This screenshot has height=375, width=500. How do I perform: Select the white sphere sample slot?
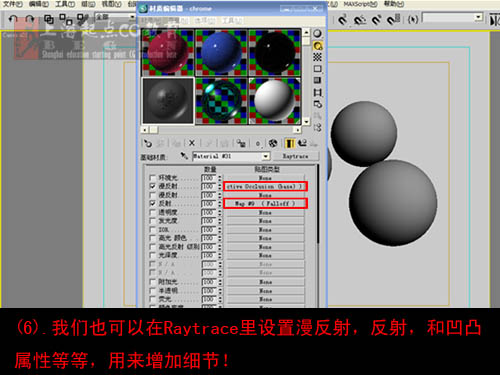point(274,101)
